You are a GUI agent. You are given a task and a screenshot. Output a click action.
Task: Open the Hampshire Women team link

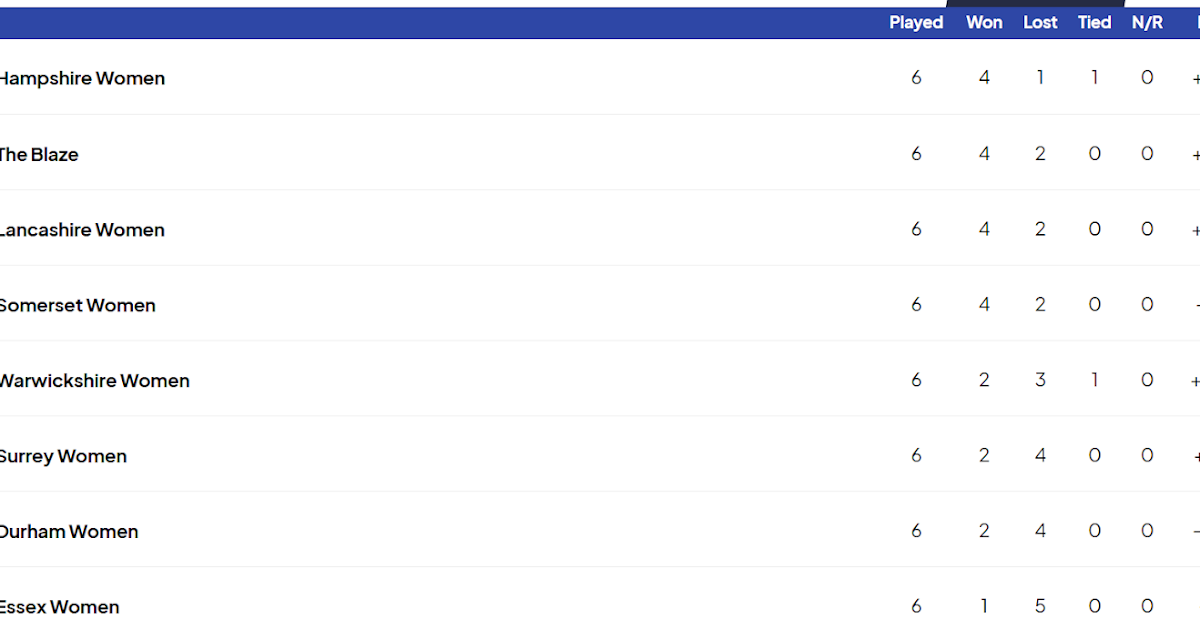pyautogui.click(x=82, y=79)
